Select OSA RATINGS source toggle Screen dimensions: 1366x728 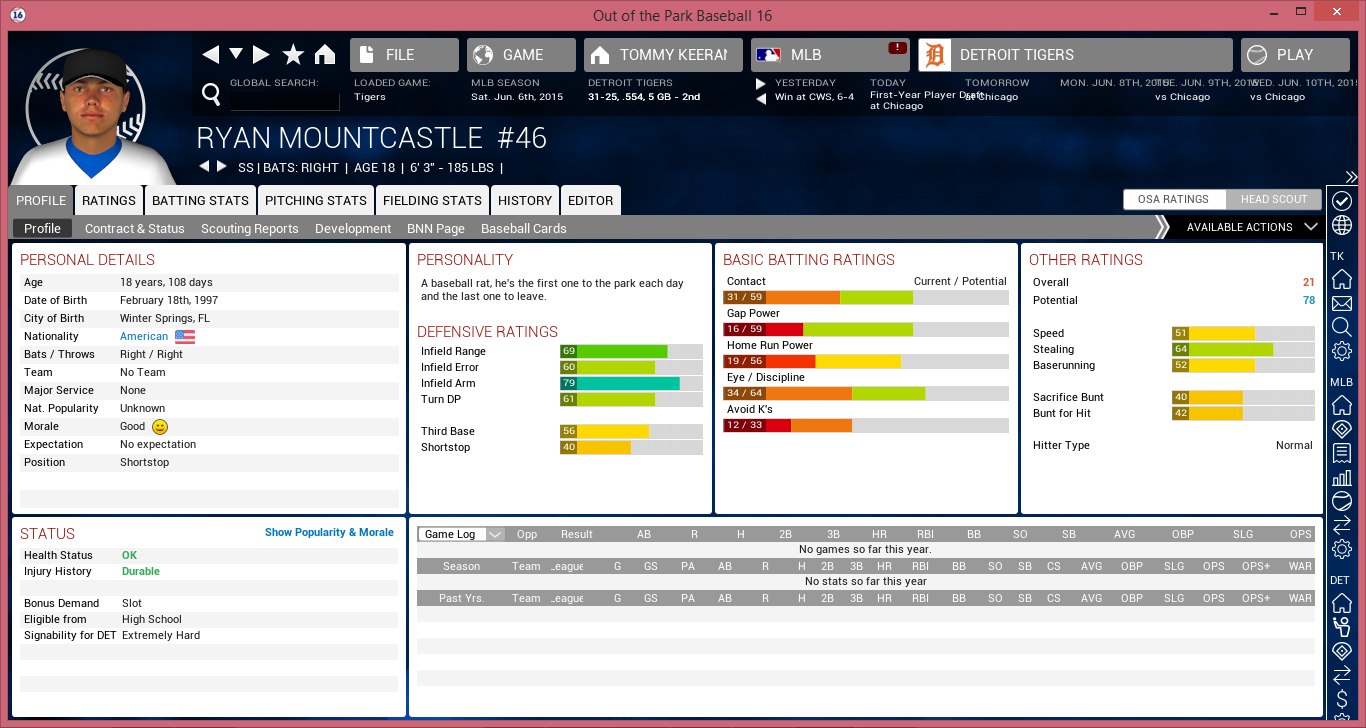tap(1173, 199)
